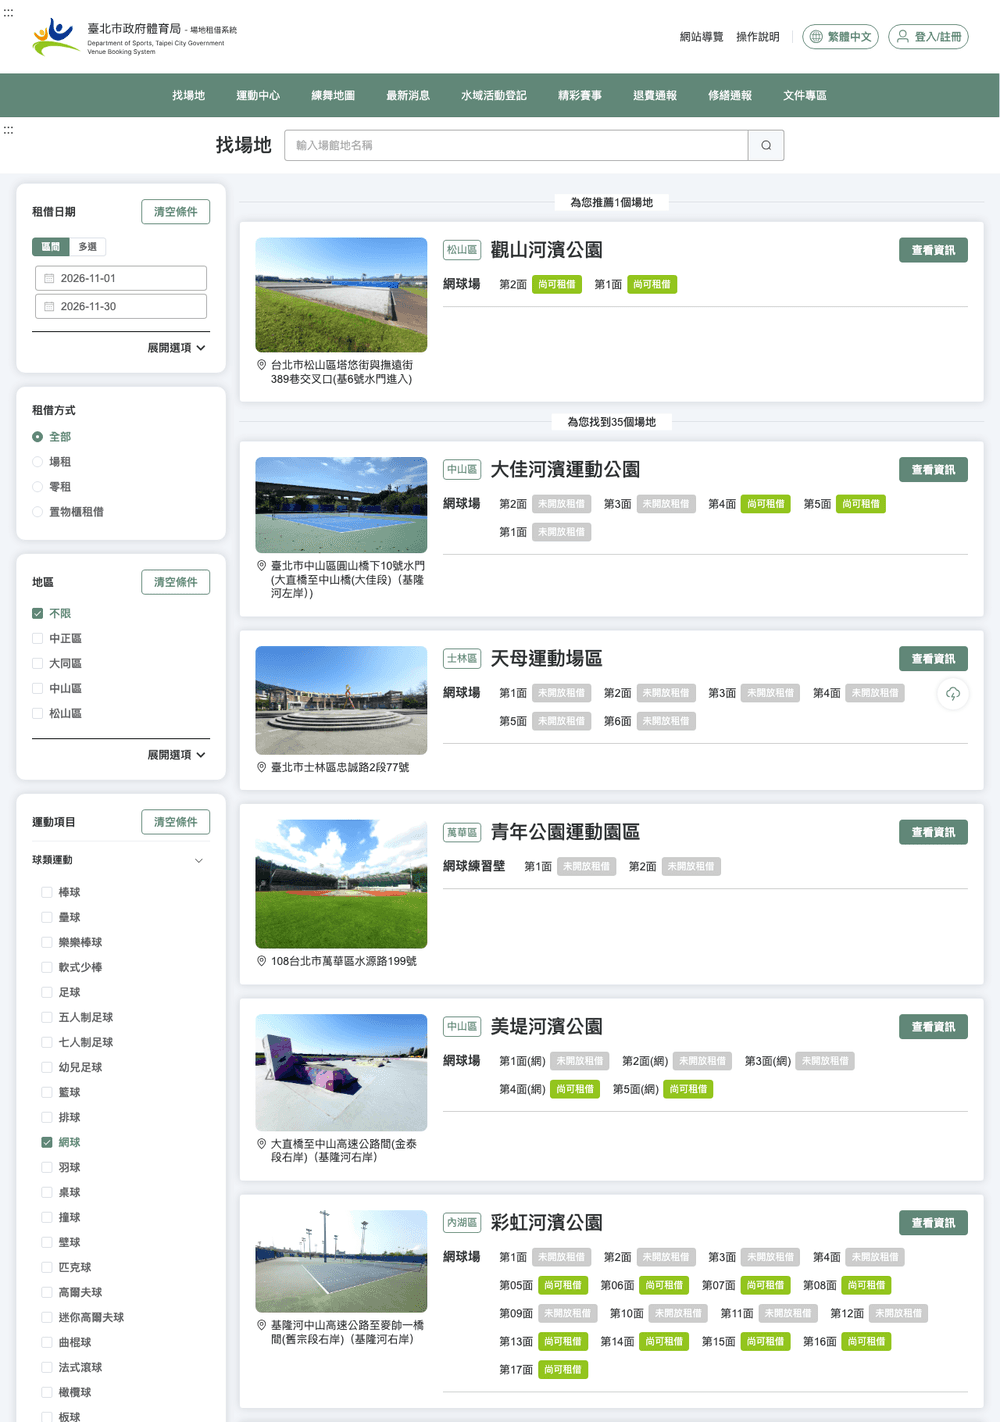Click the Taipei Sports Department logo
Viewport: 1000px width, 1422px height.
pos(135,37)
